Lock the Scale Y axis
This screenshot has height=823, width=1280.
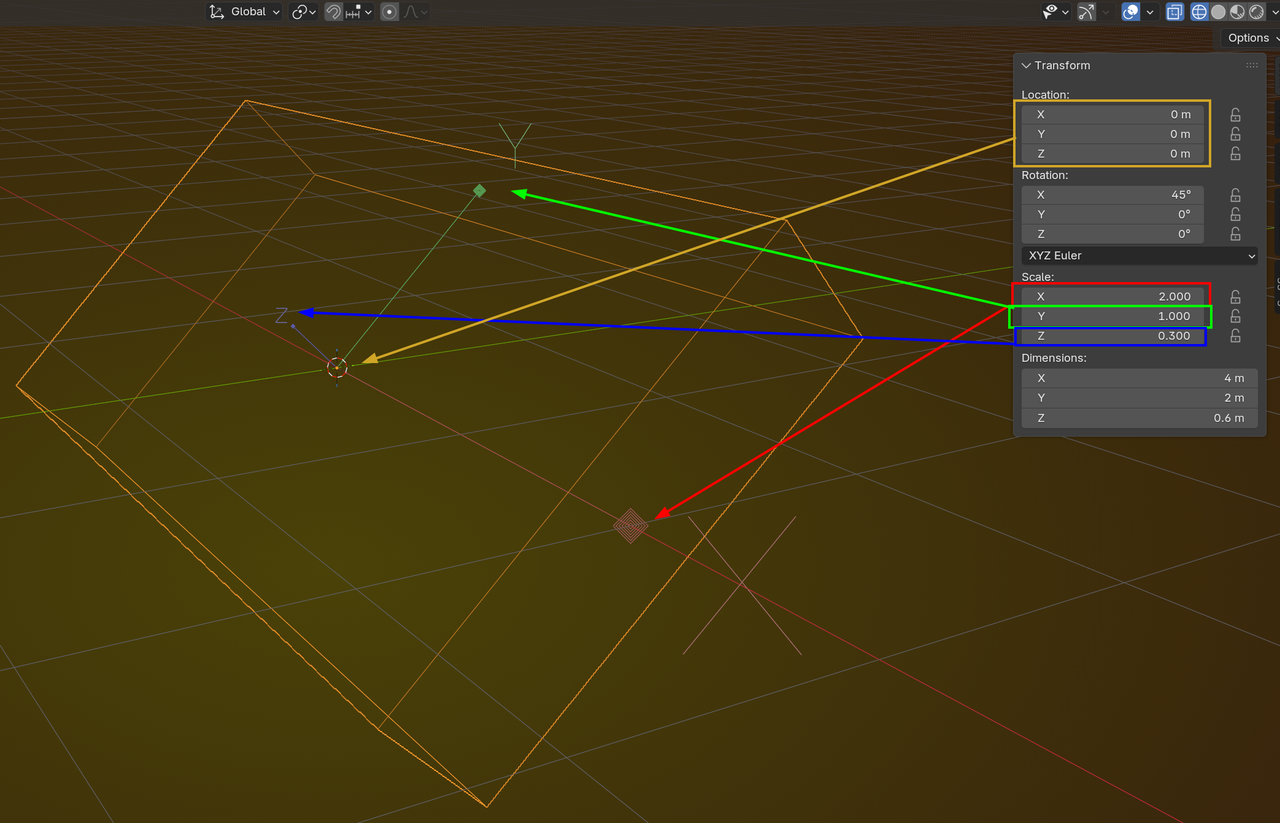pyautogui.click(x=1236, y=316)
